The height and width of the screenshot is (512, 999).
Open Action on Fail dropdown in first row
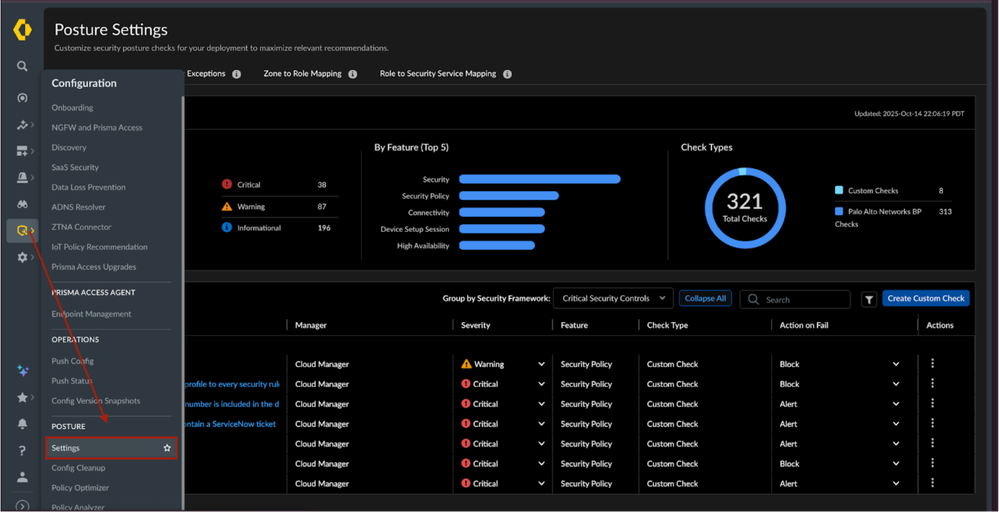pos(895,364)
